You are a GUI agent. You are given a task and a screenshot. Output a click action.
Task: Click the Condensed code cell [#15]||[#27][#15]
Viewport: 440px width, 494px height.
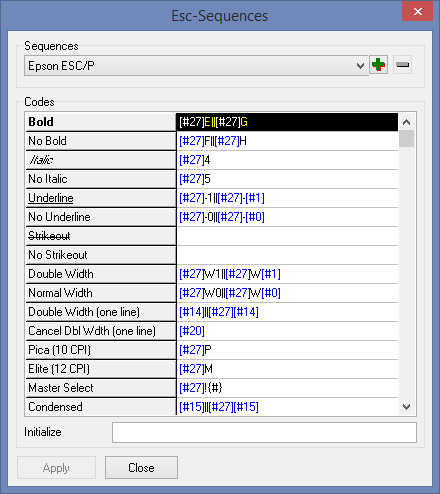point(287,407)
